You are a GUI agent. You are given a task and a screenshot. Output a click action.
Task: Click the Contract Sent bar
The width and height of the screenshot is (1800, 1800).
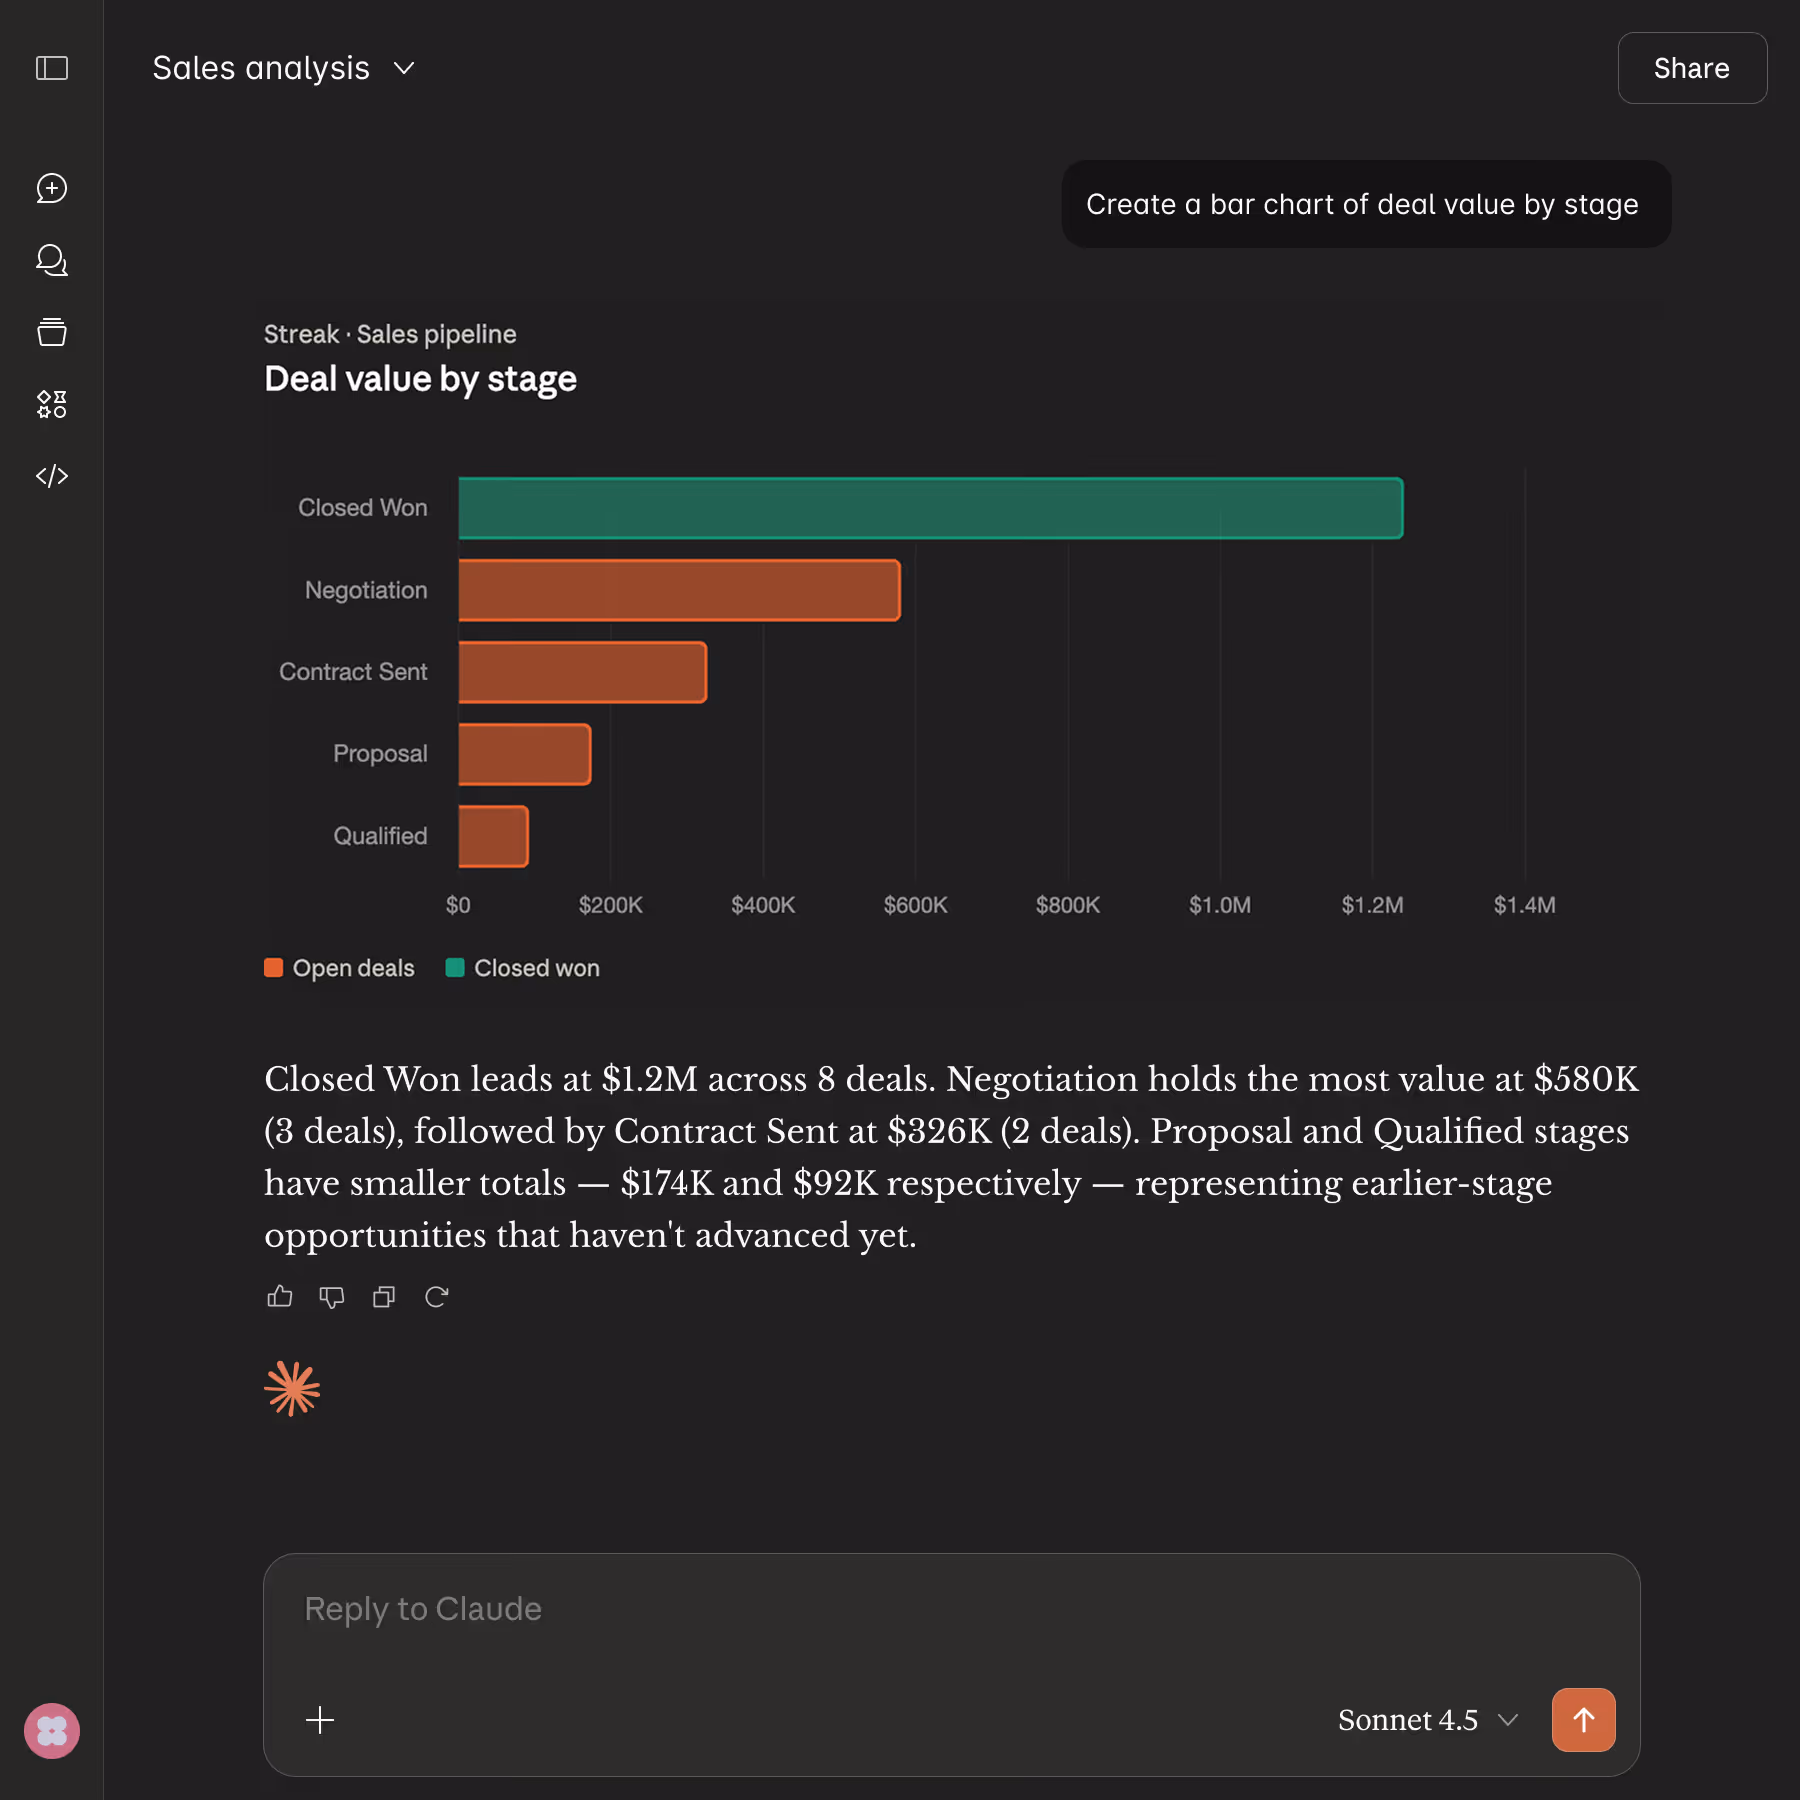point(583,672)
